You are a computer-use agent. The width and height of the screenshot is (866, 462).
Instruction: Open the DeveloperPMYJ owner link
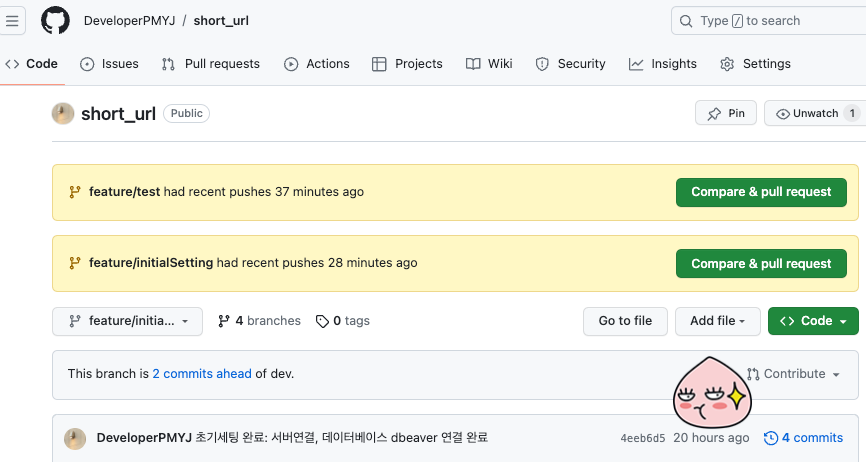tap(129, 20)
